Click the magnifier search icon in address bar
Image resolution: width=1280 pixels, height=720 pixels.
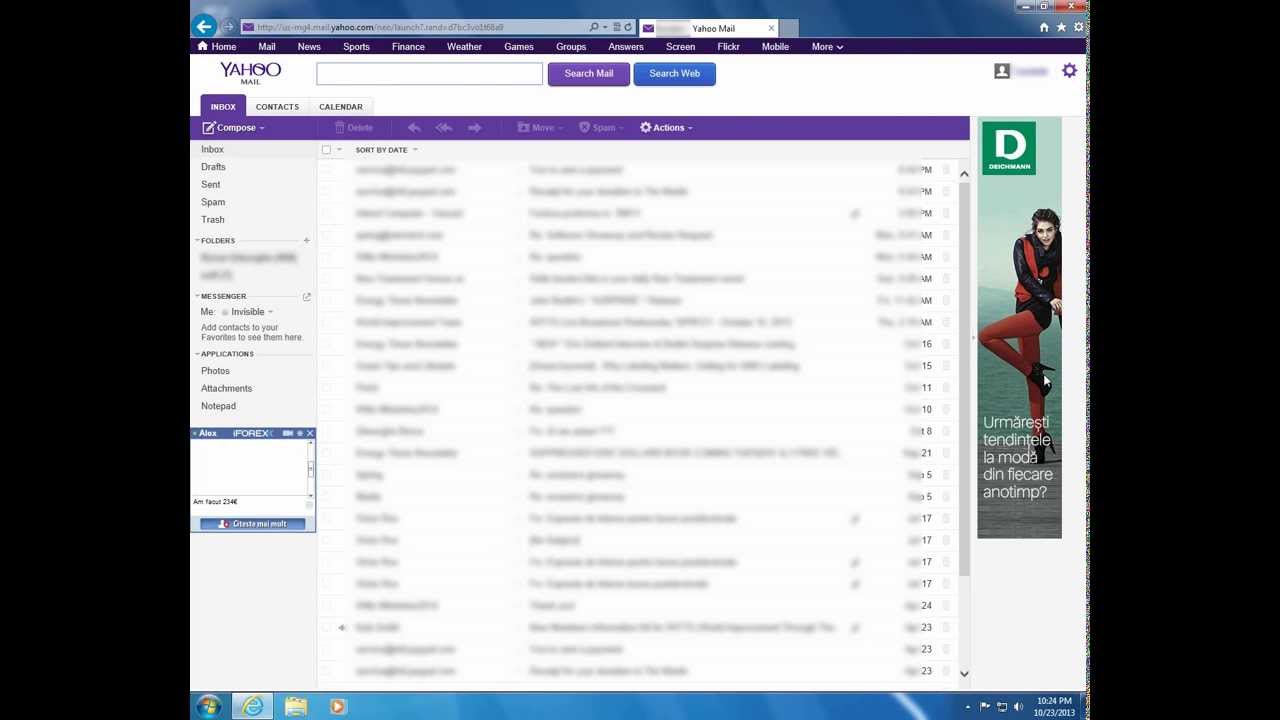(x=594, y=27)
